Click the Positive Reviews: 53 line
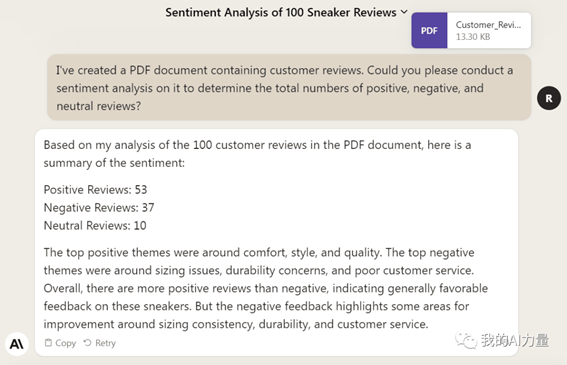The width and height of the screenshot is (567, 365). (x=95, y=190)
